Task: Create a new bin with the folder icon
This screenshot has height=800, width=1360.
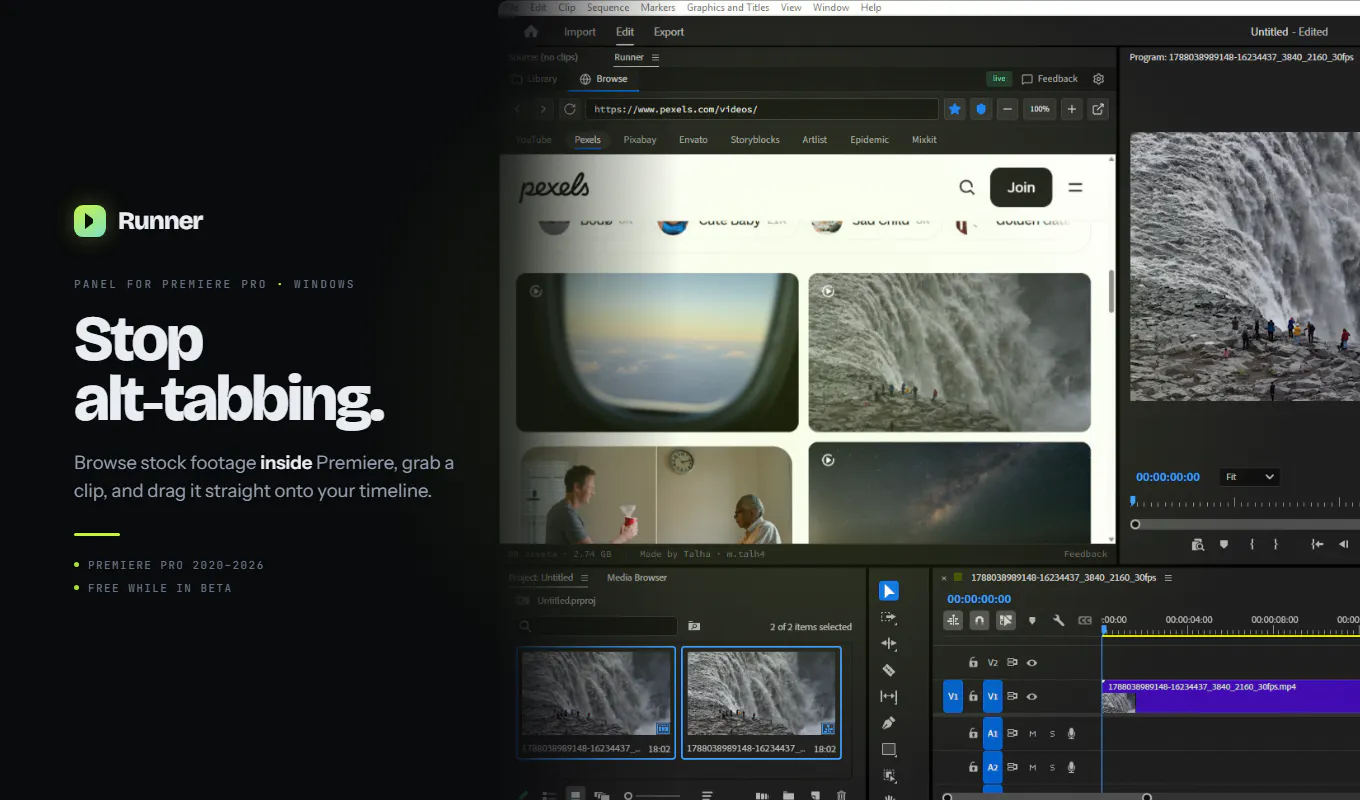Action: (788, 796)
